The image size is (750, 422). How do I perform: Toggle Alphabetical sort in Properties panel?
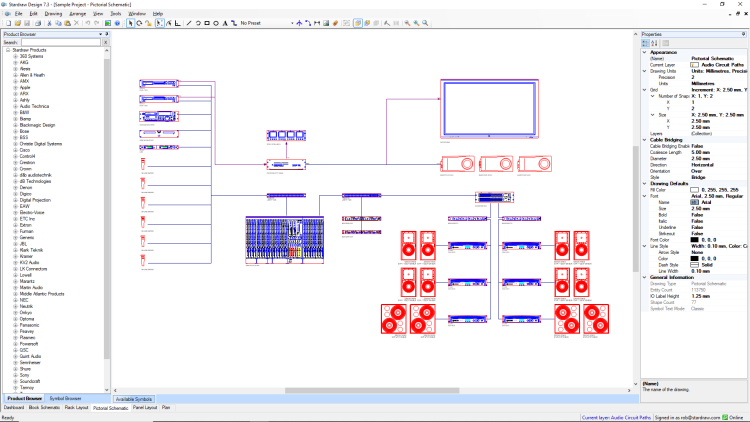(x=654, y=43)
